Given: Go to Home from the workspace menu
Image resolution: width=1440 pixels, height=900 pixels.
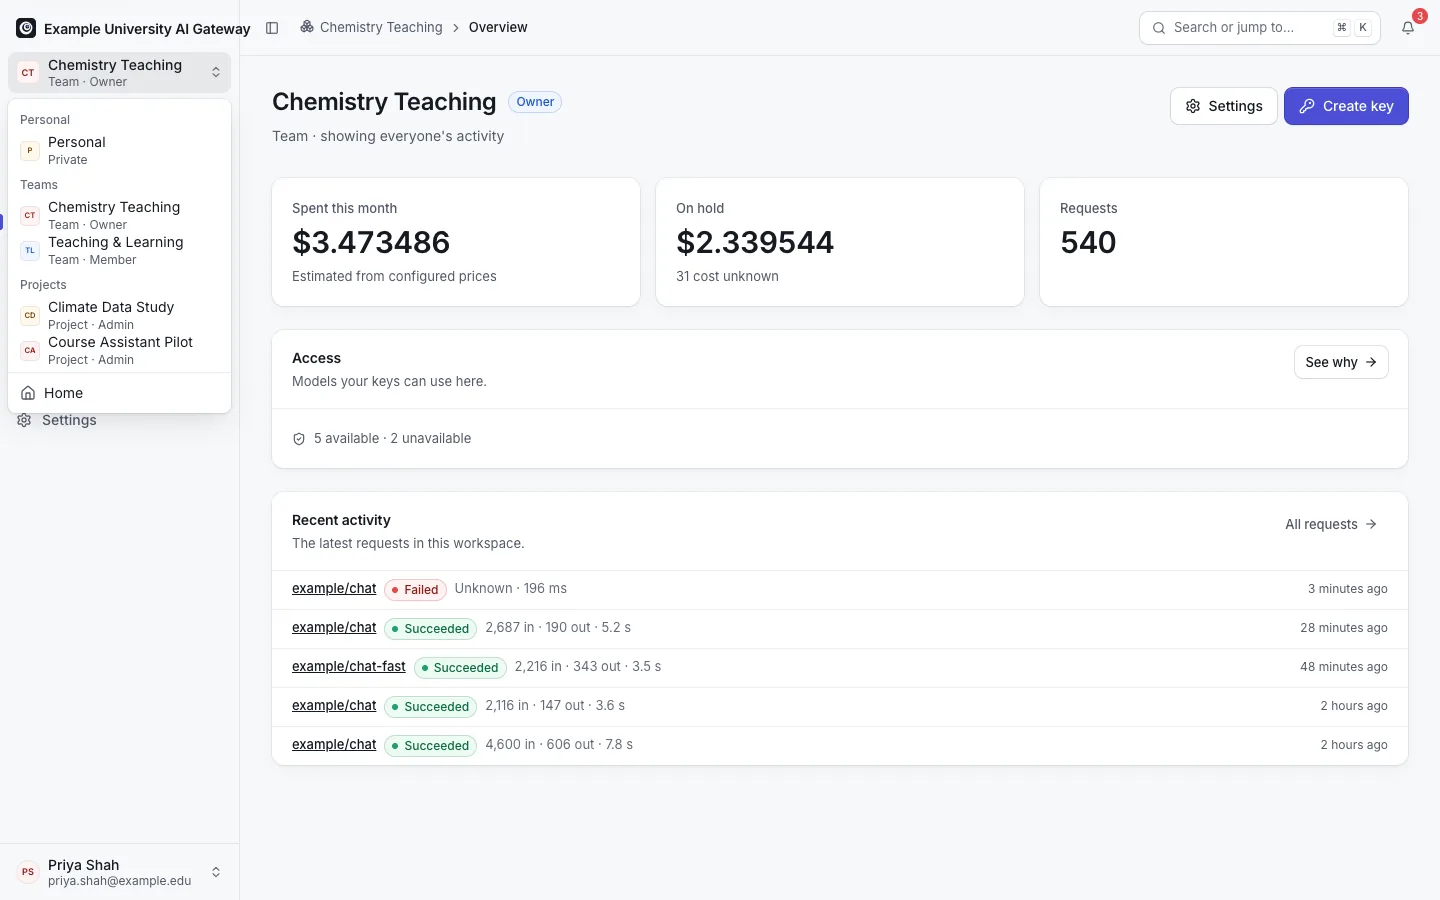Looking at the screenshot, I should [x=120, y=393].
